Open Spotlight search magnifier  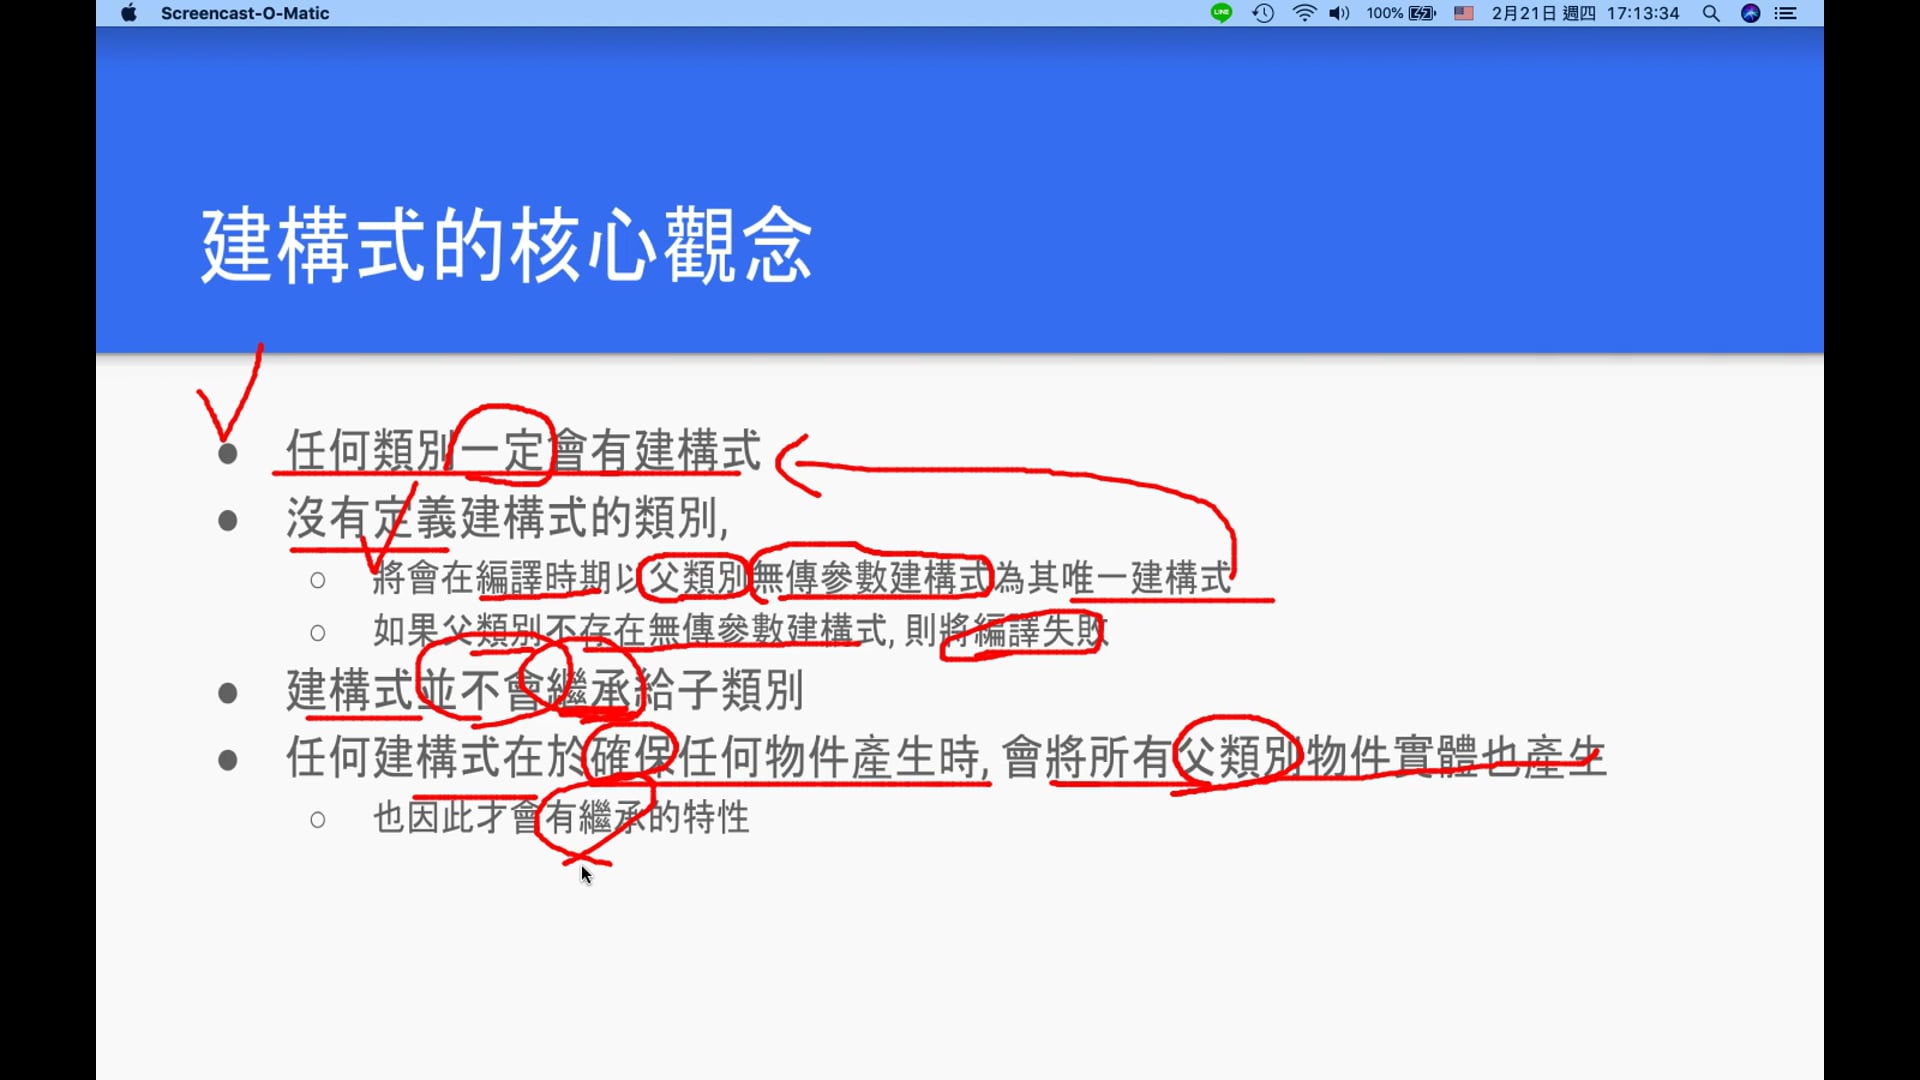click(1711, 13)
